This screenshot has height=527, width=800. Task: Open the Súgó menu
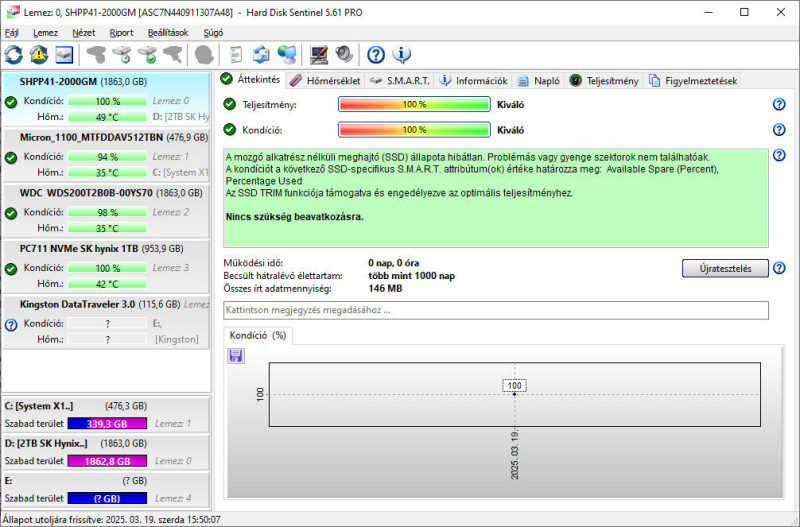[x=213, y=33]
